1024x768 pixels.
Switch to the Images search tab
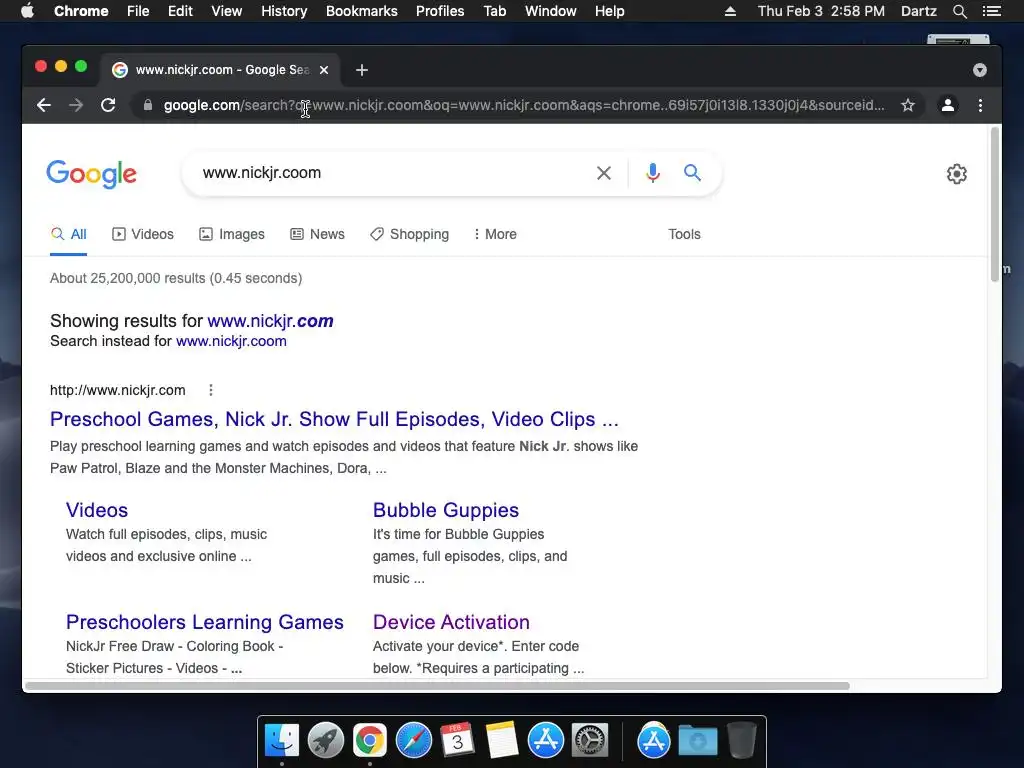tap(232, 234)
